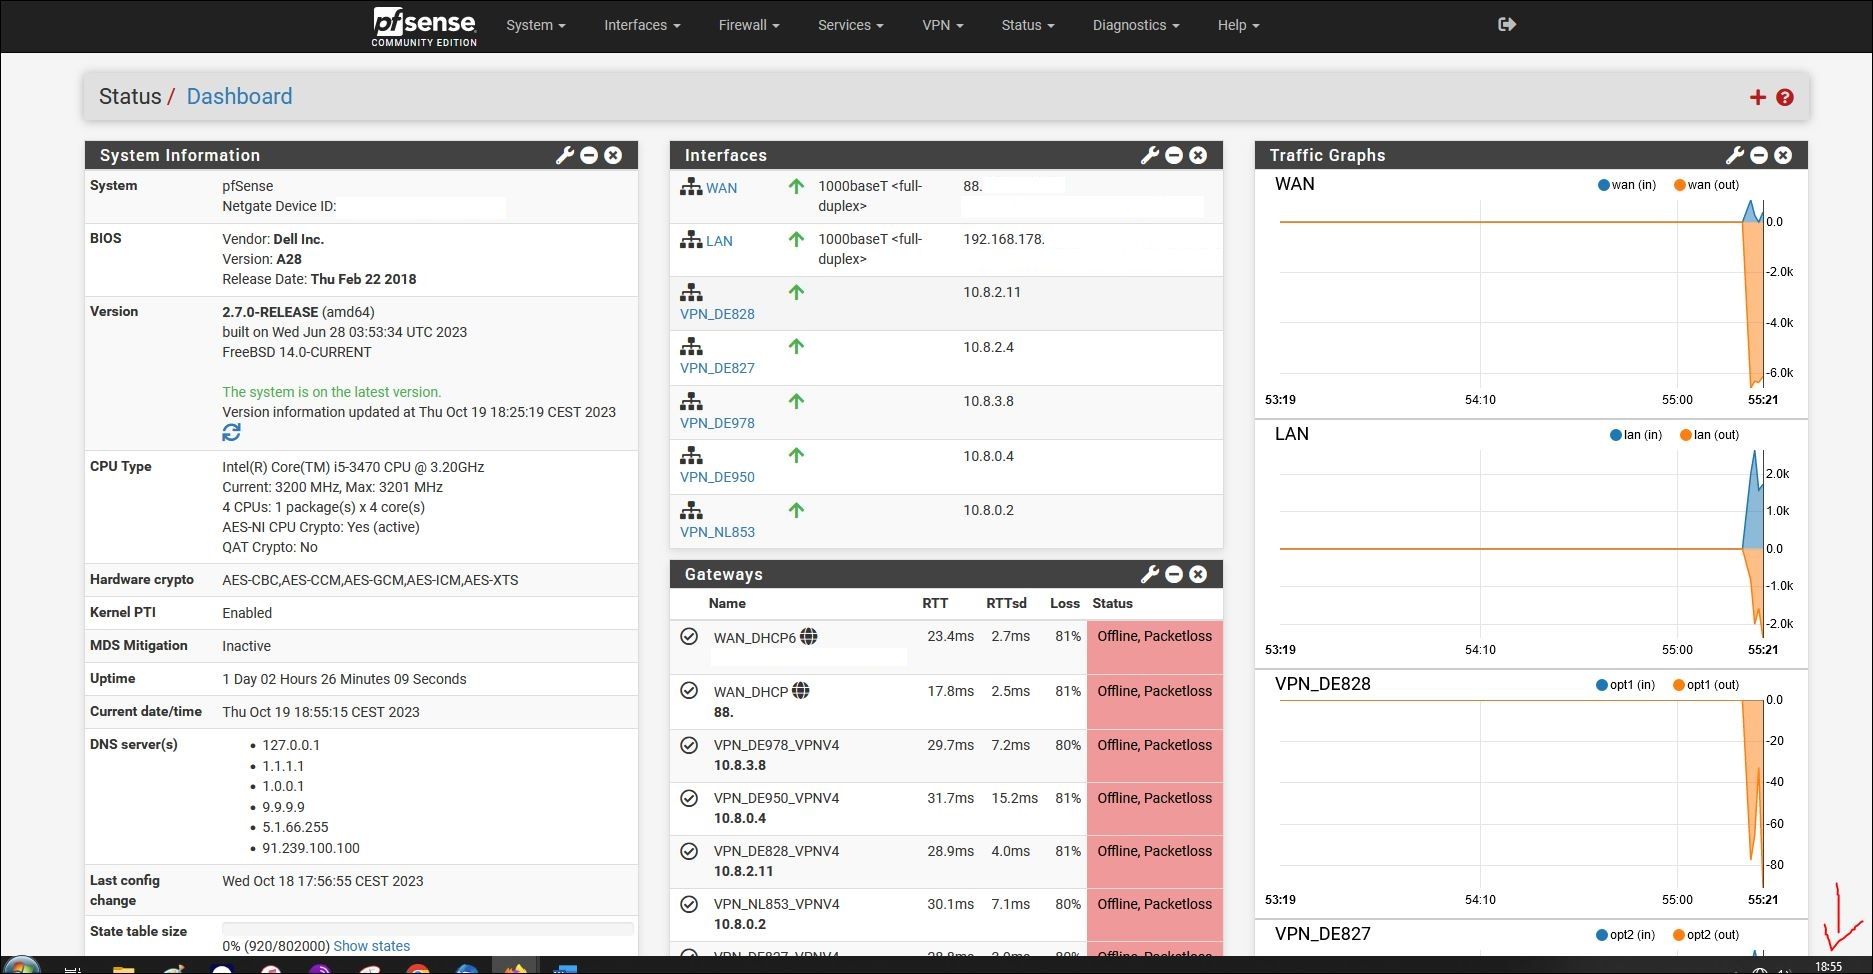Open the VPN_DE827 interface link

tap(717, 368)
